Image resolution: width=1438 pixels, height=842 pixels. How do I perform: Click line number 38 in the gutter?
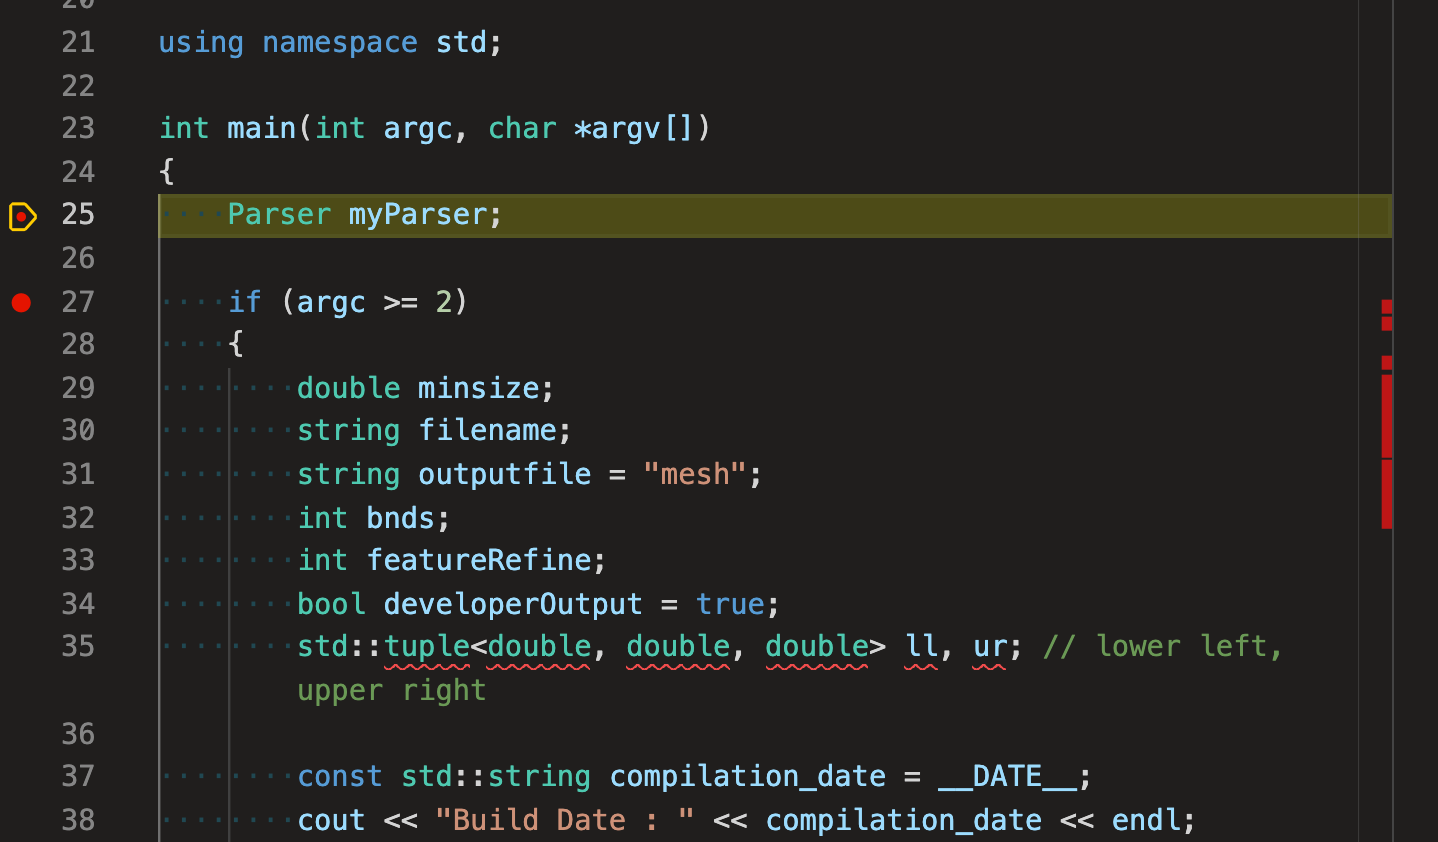point(78,820)
